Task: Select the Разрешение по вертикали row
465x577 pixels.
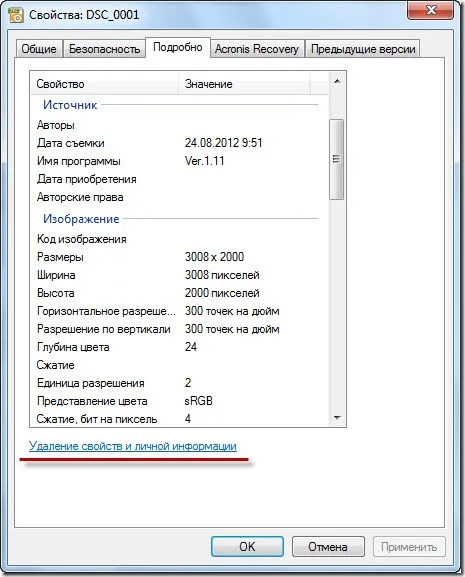Action: [x=180, y=329]
